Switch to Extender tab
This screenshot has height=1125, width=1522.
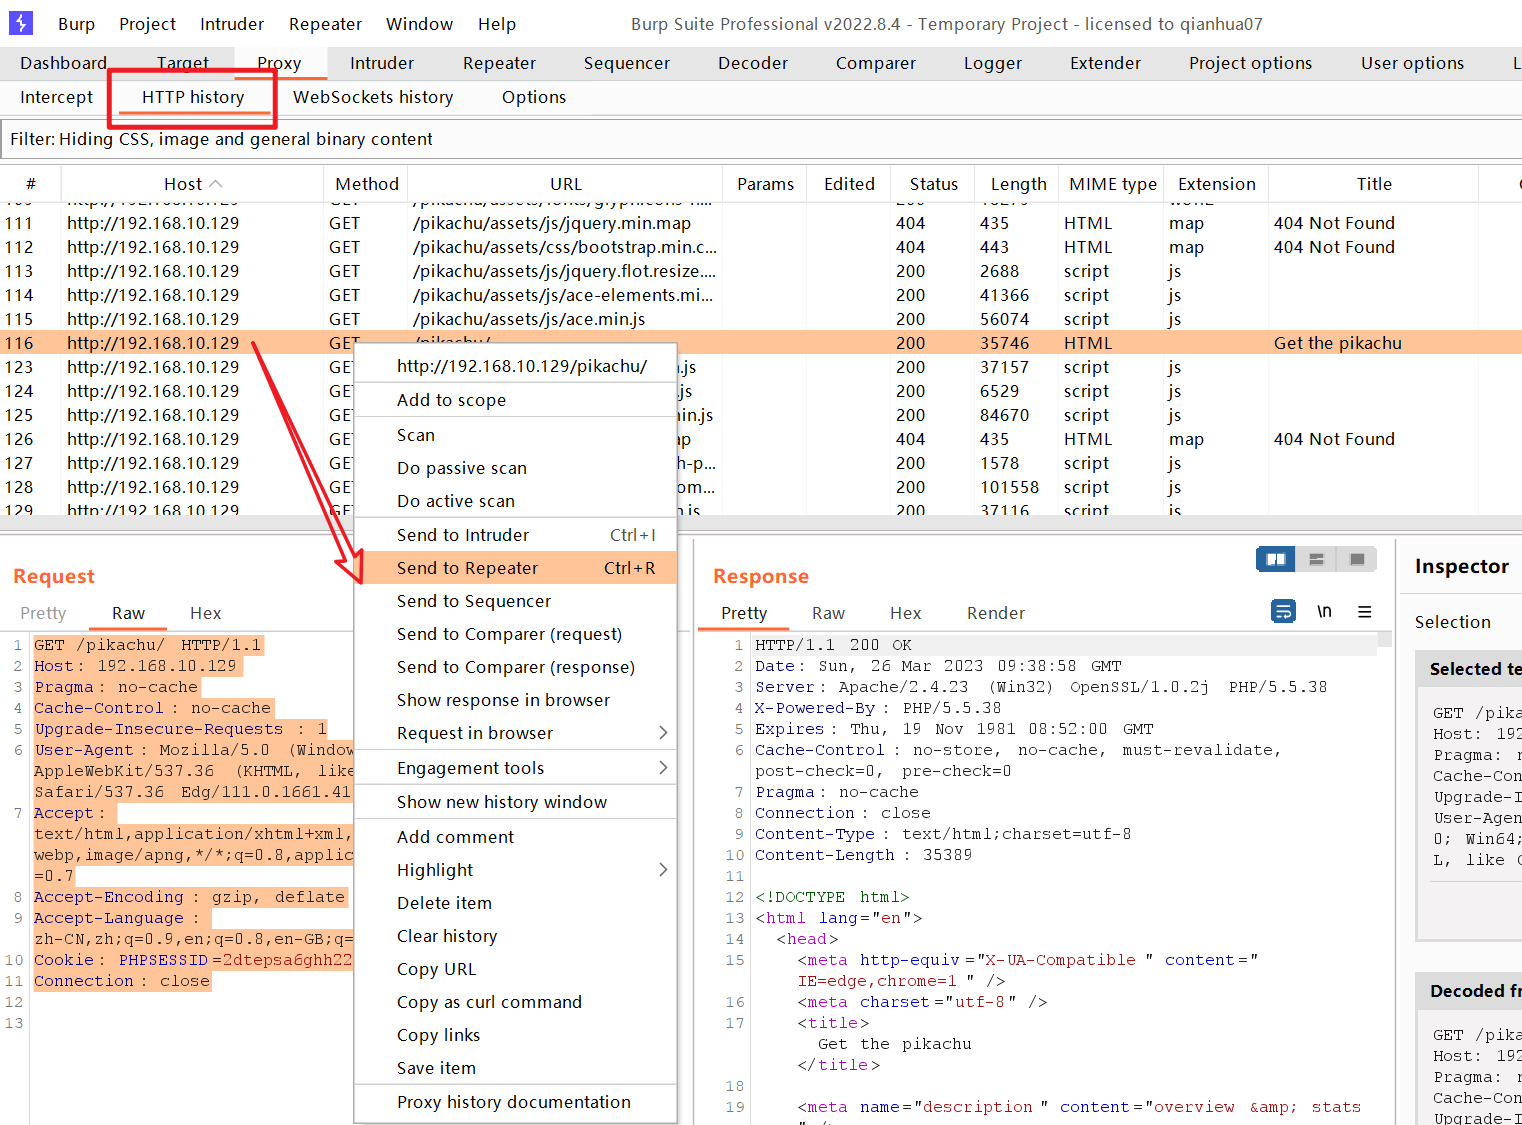point(1105,63)
